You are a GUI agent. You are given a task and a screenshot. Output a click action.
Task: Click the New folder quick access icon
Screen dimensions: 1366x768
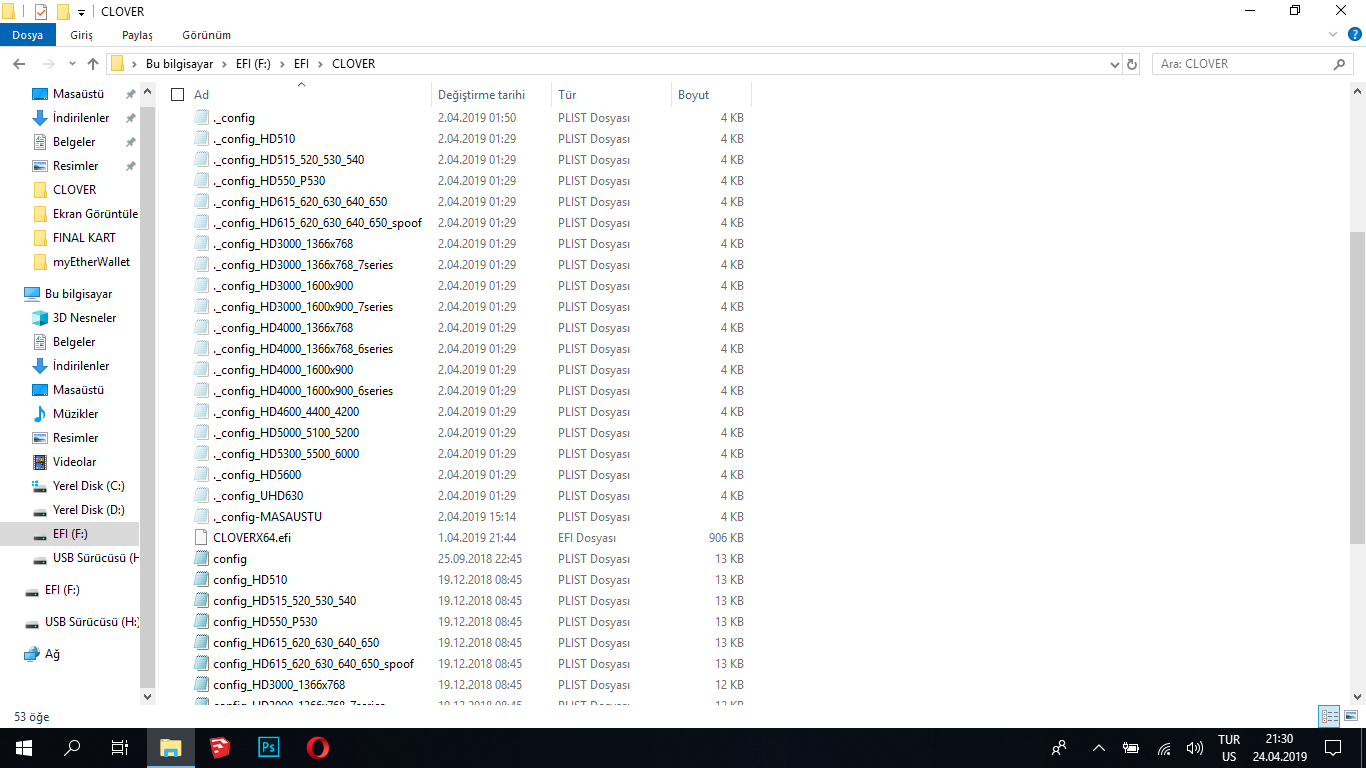click(x=63, y=12)
